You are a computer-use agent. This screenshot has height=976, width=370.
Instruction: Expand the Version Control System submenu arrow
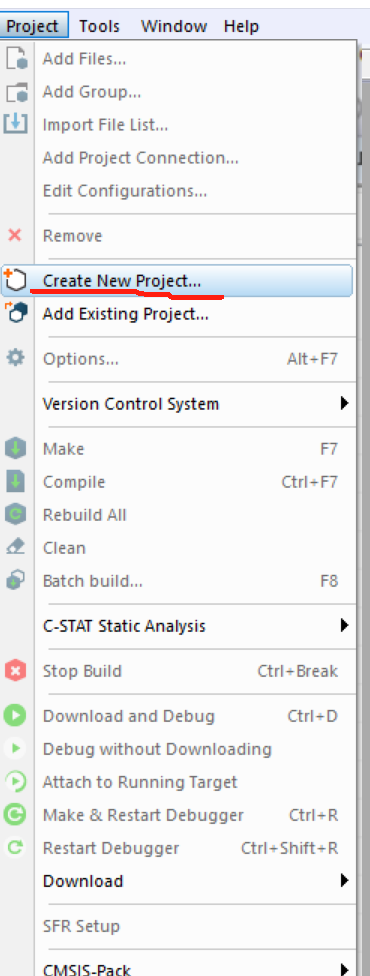click(x=344, y=403)
